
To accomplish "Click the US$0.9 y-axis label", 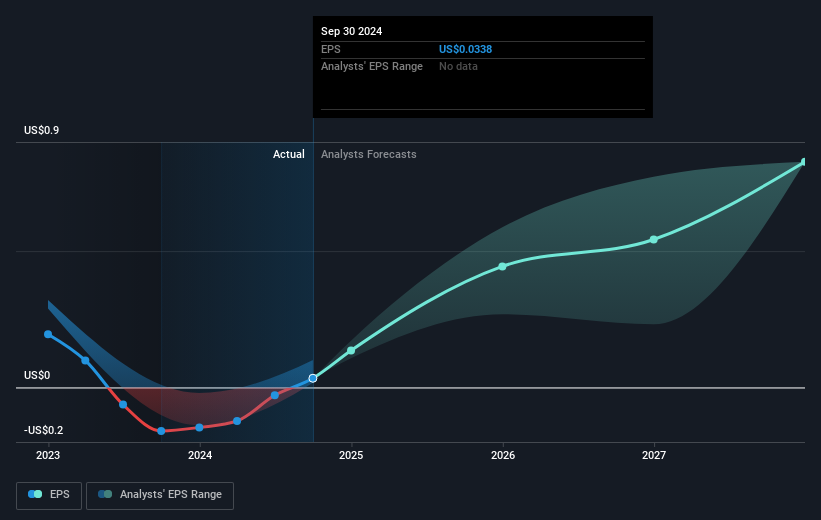I will pyautogui.click(x=41, y=130).
